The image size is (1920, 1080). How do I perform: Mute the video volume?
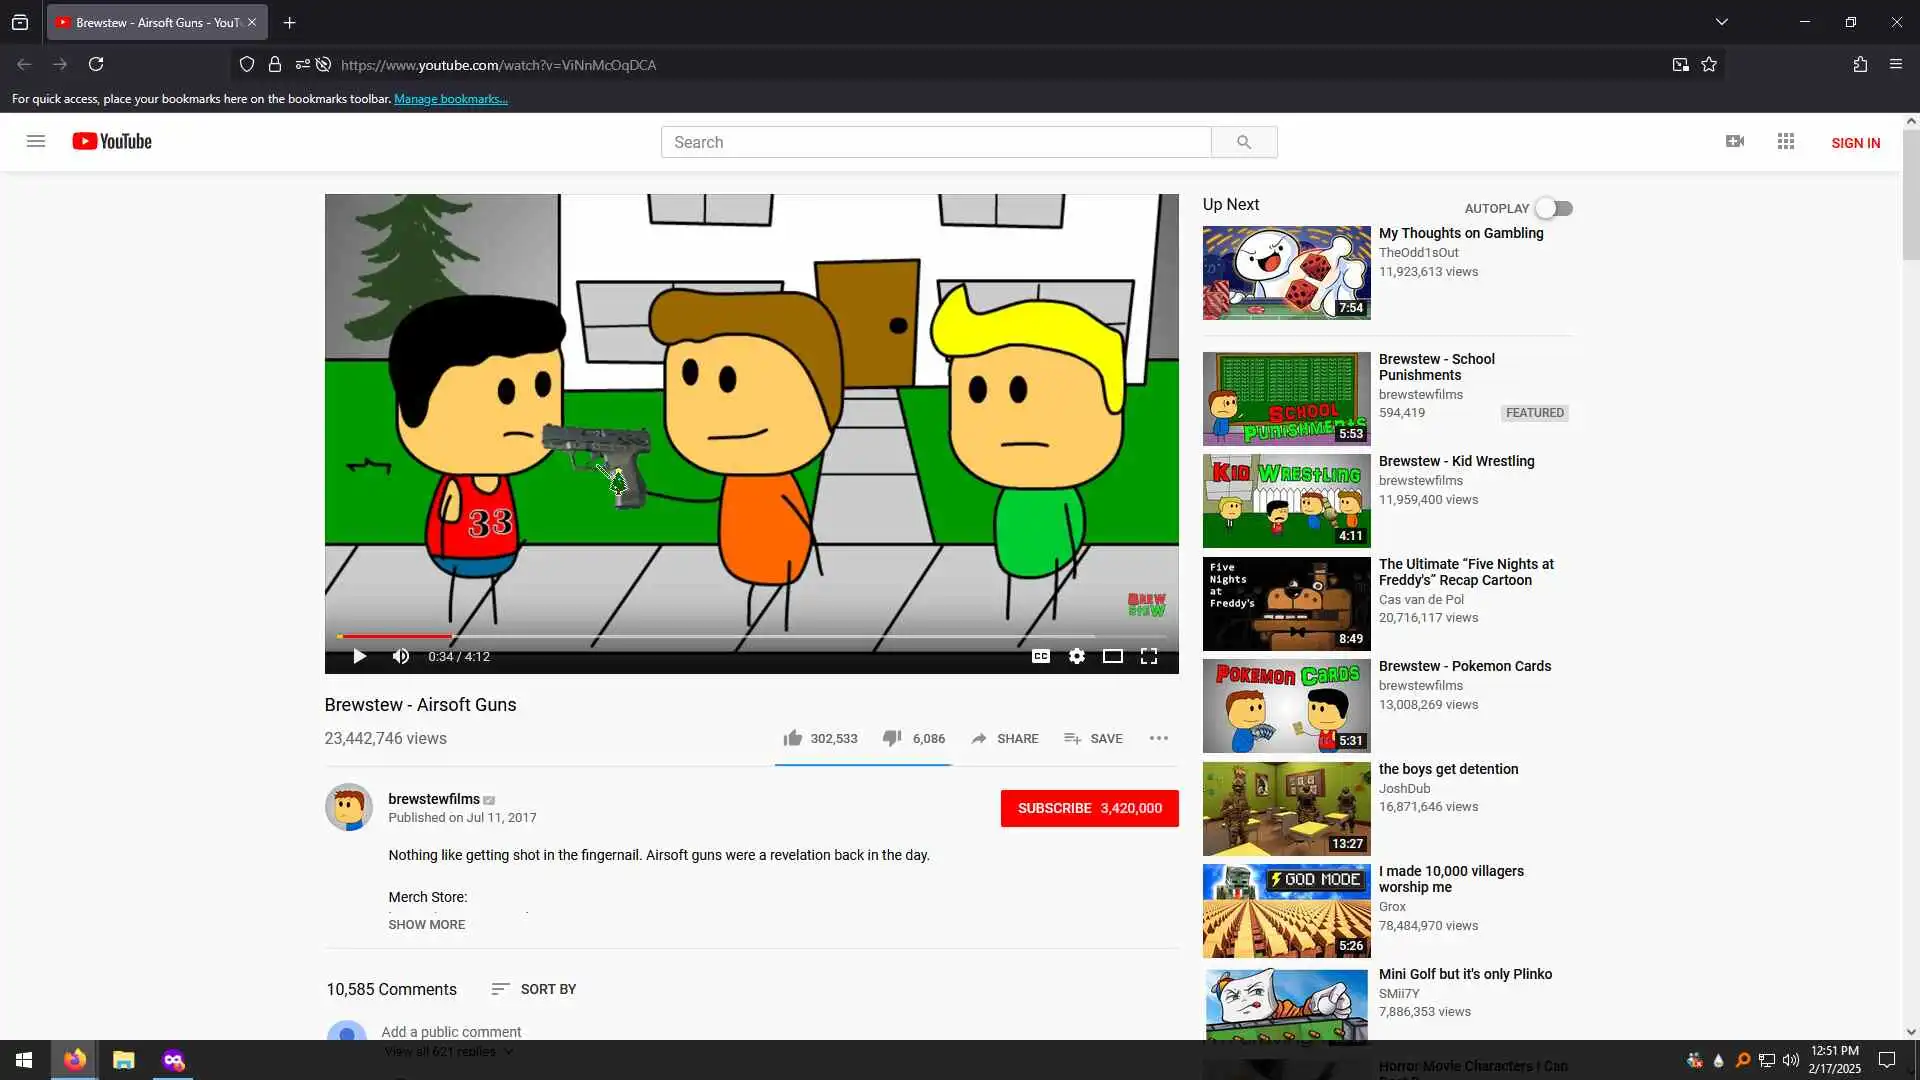[x=401, y=656]
